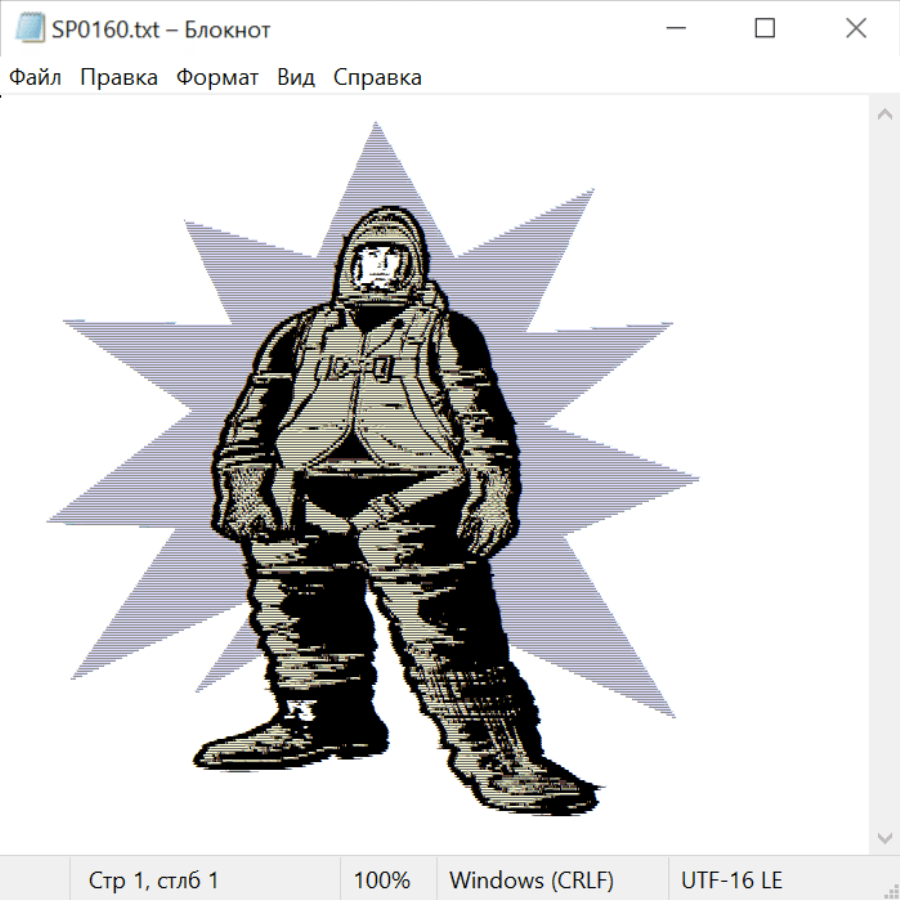
Task: Minimize the Notepad window
Action: click(x=673, y=29)
